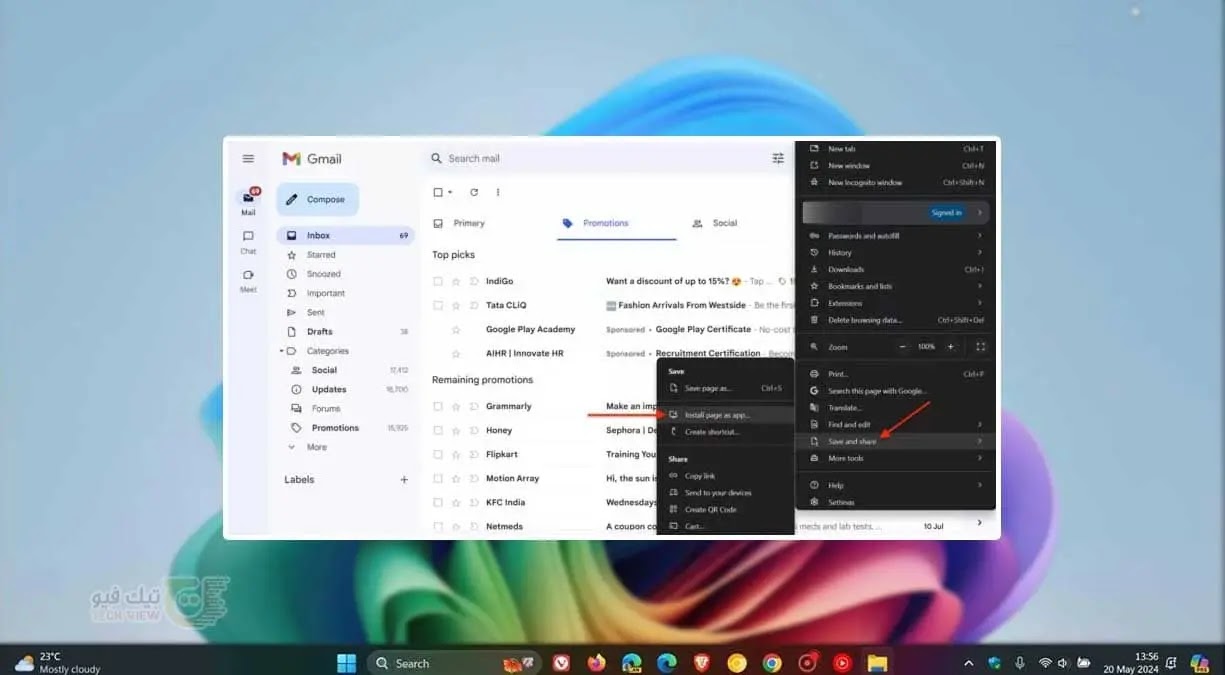
Task: Select the Grammarly email checkbox
Action: (438, 406)
